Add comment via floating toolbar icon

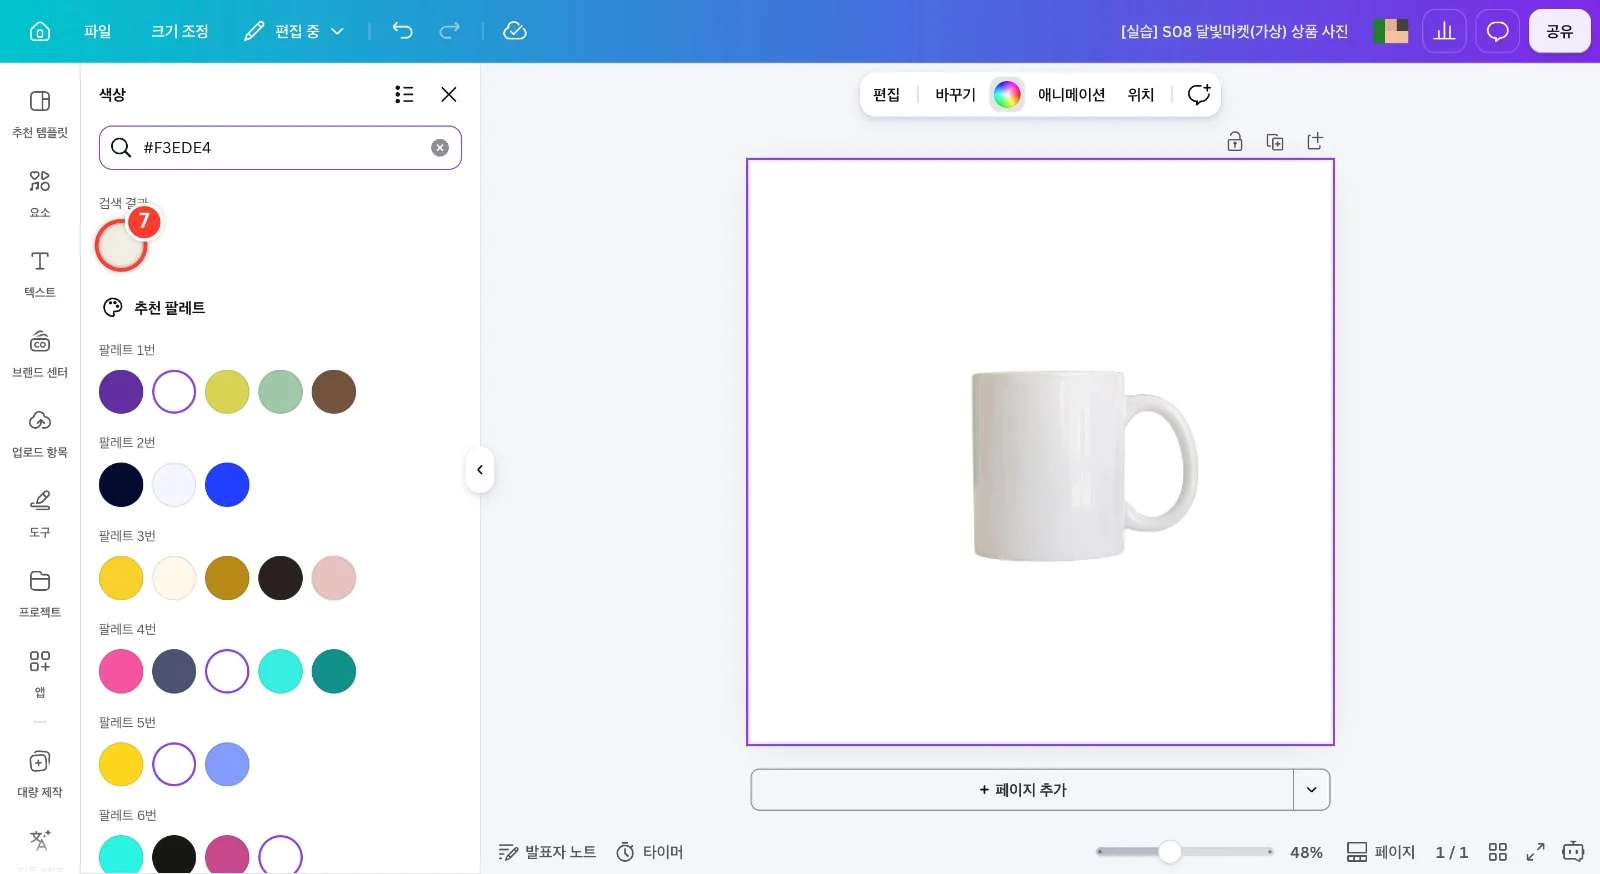1199,95
